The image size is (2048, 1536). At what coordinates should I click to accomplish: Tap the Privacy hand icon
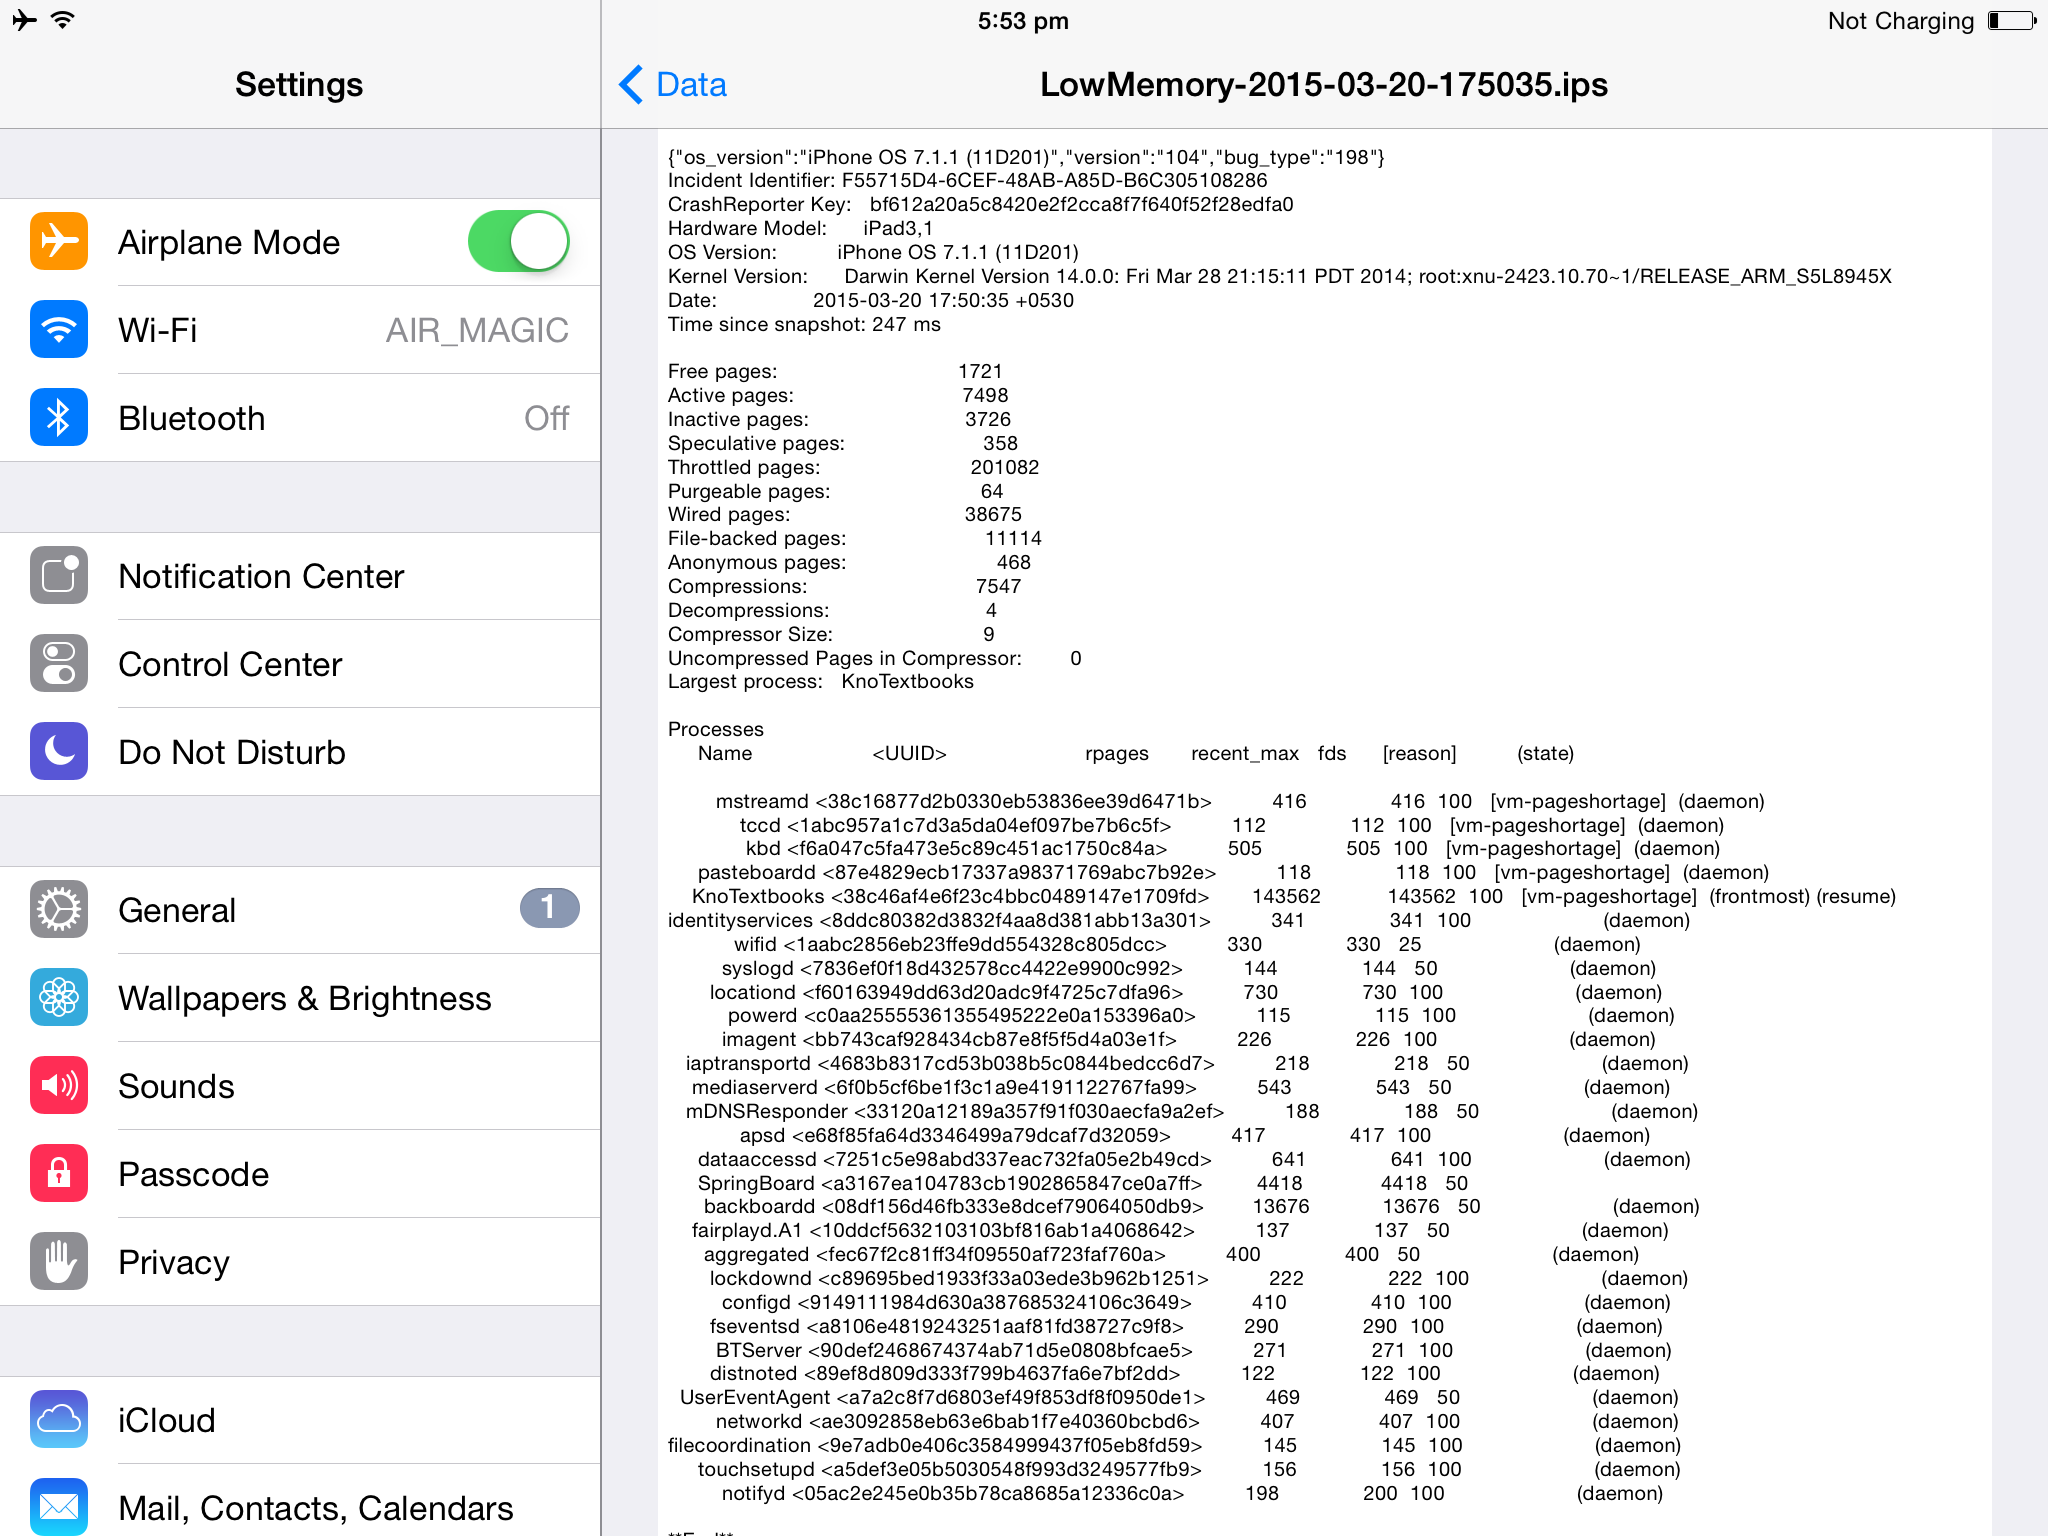[x=59, y=1262]
